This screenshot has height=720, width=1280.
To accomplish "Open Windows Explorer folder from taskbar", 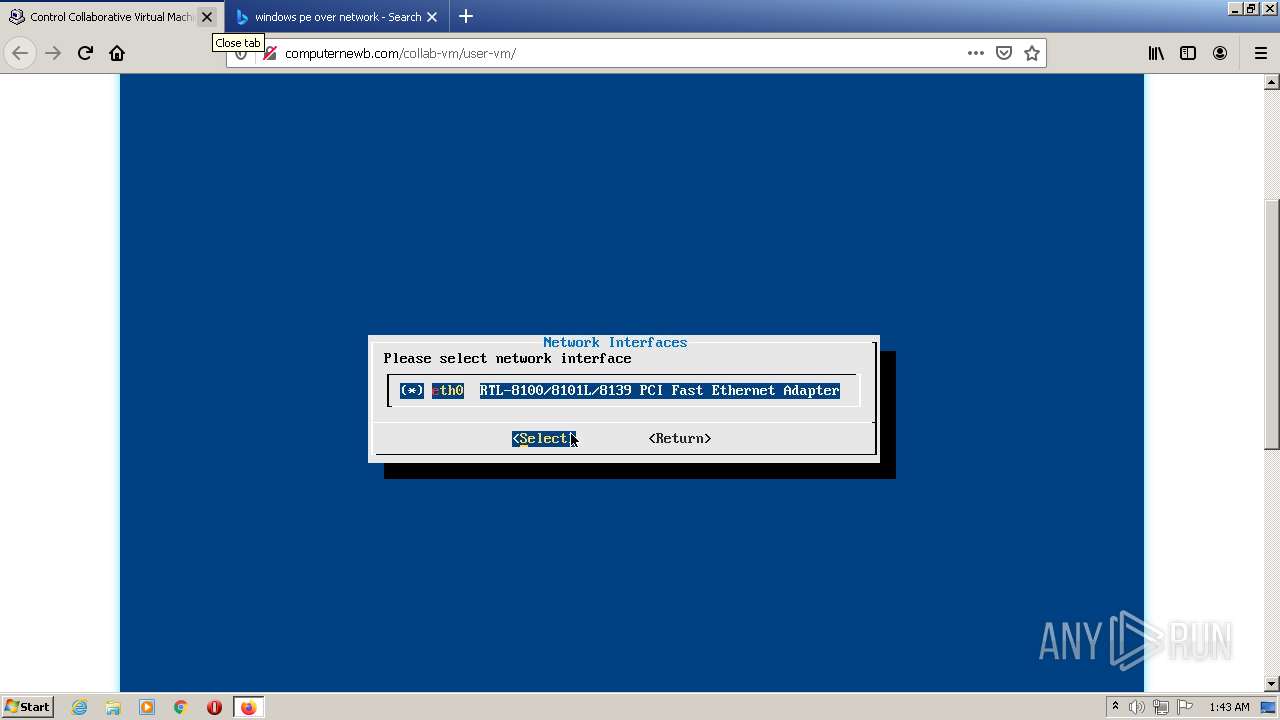I will click(x=113, y=707).
